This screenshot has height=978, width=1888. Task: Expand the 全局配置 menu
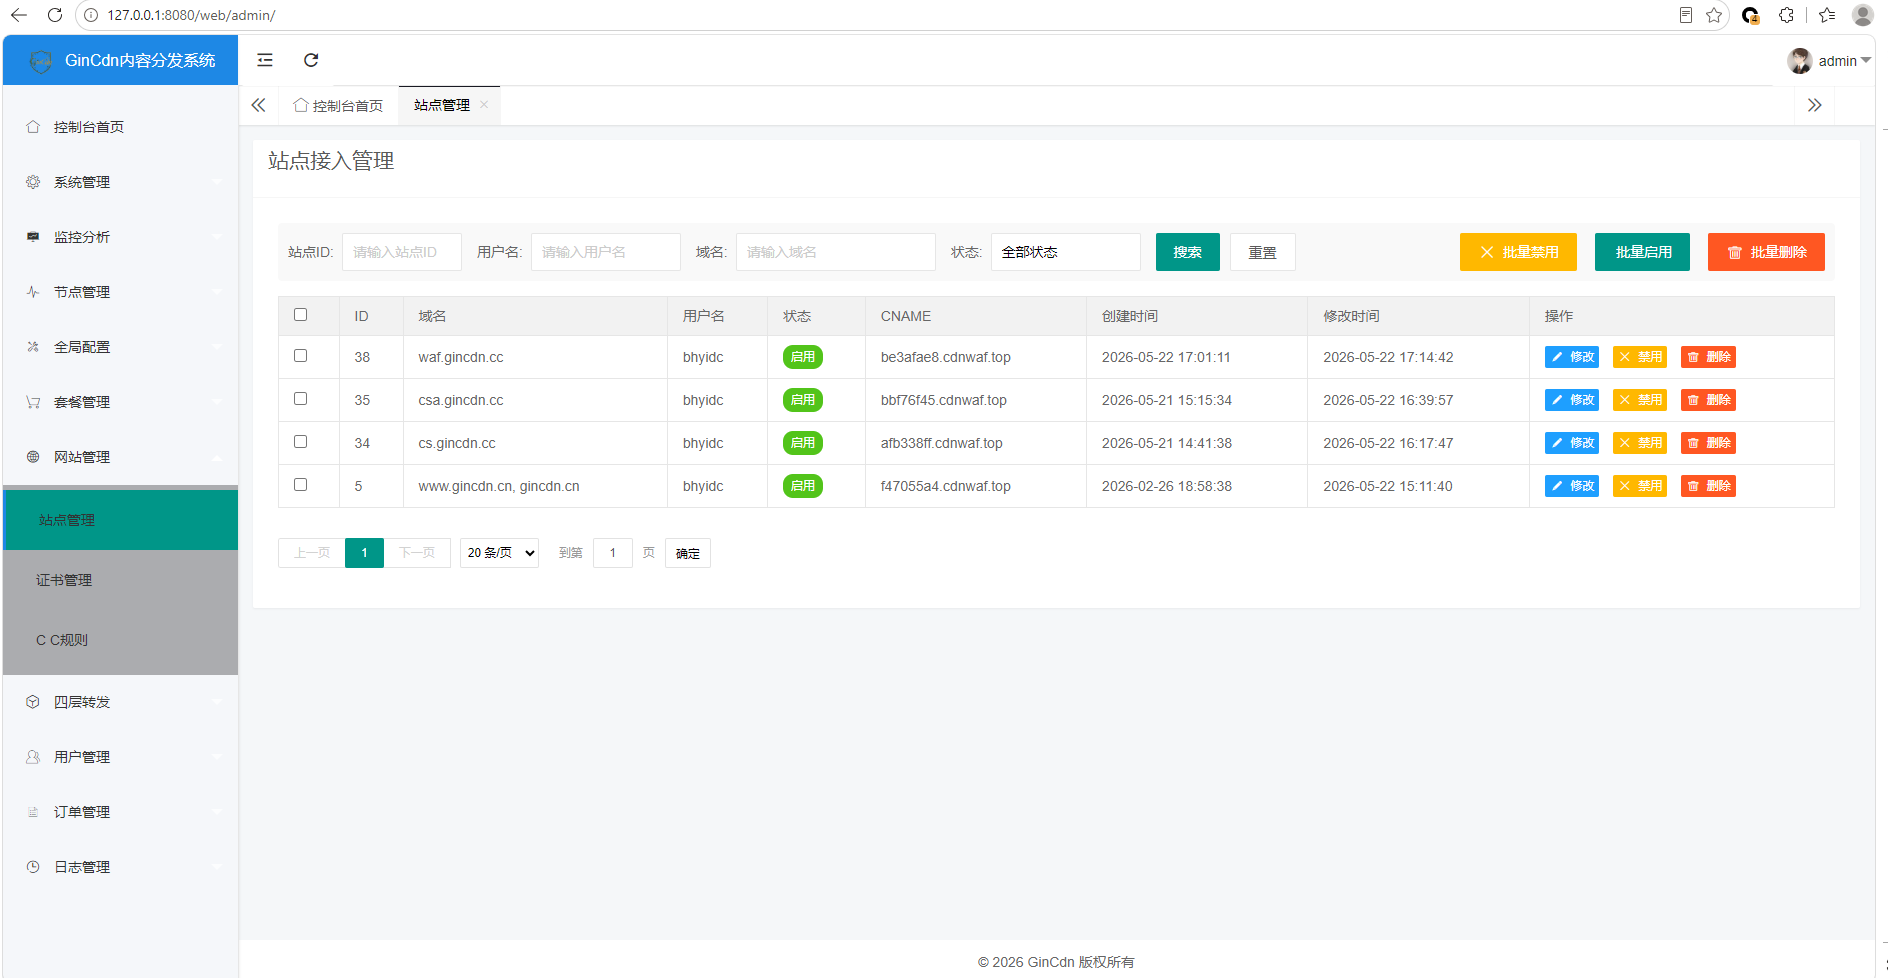pyautogui.click(x=120, y=347)
